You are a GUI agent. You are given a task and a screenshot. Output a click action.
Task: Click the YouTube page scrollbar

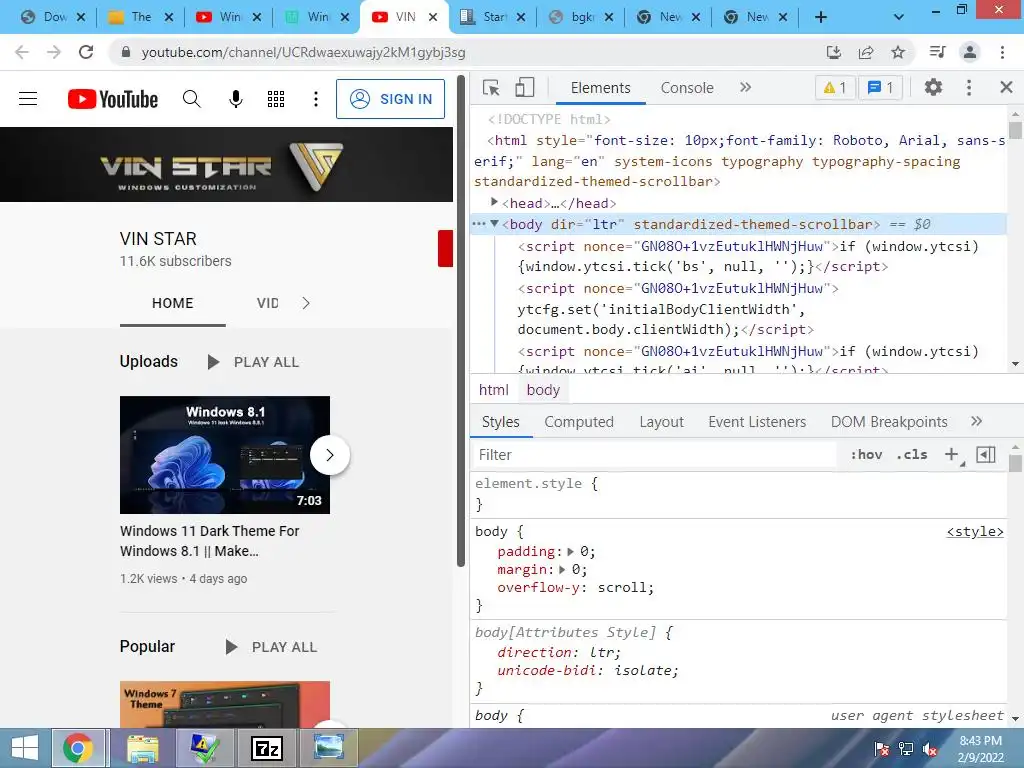coord(461,320)
